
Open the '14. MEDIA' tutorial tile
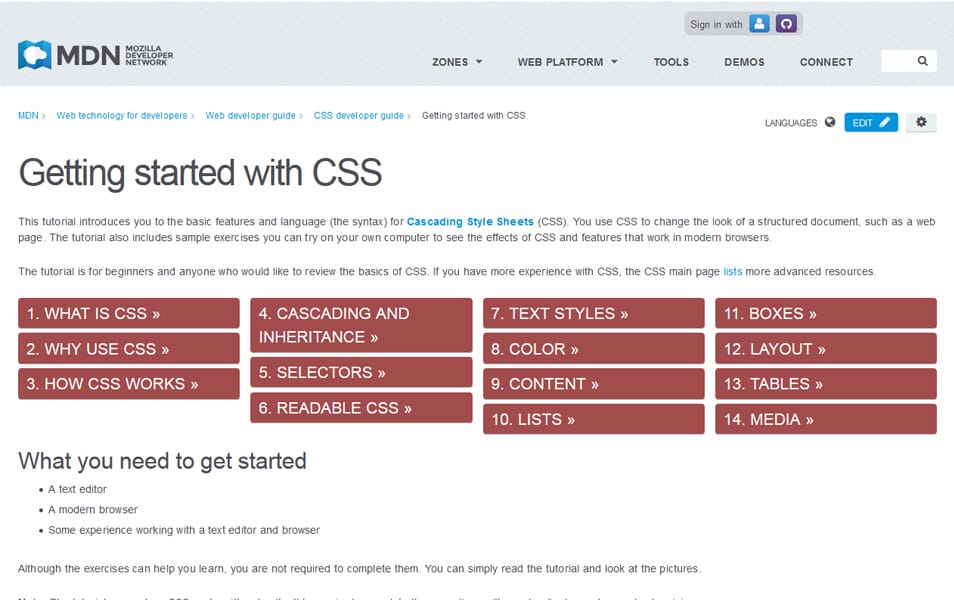point(825,419)
